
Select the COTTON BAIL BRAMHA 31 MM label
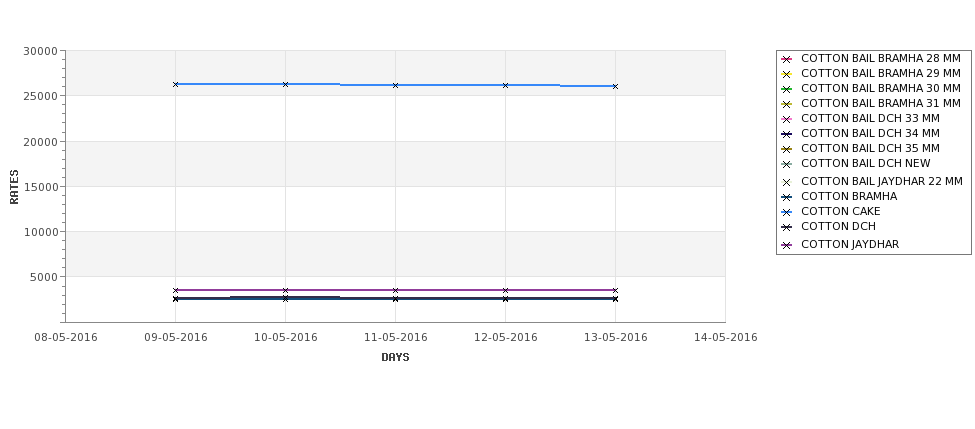880,103
